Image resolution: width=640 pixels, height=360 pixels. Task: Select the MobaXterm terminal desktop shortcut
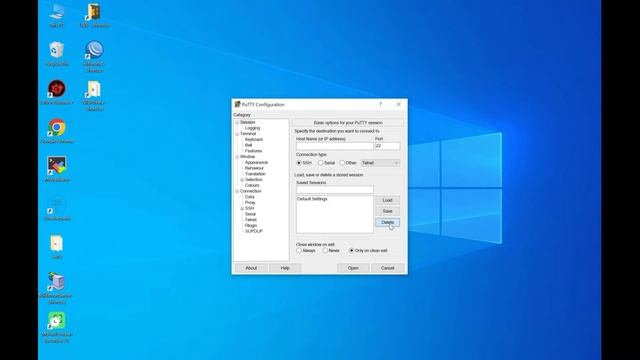pyautogui.click(x=57, y=166)
